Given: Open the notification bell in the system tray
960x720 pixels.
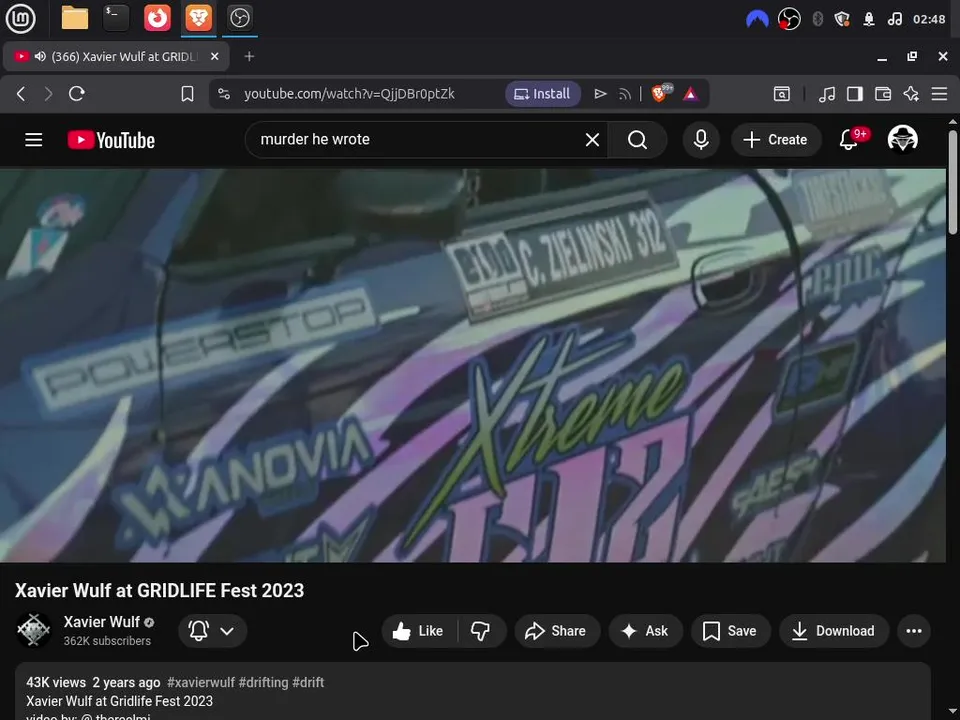Looking at the screenshot, I should (x=869, y=19).
